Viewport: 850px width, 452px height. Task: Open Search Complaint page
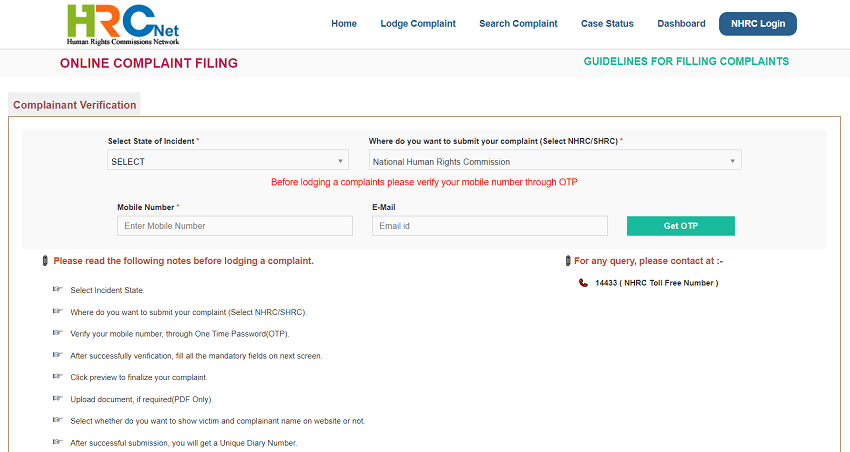tap(518, 24)
